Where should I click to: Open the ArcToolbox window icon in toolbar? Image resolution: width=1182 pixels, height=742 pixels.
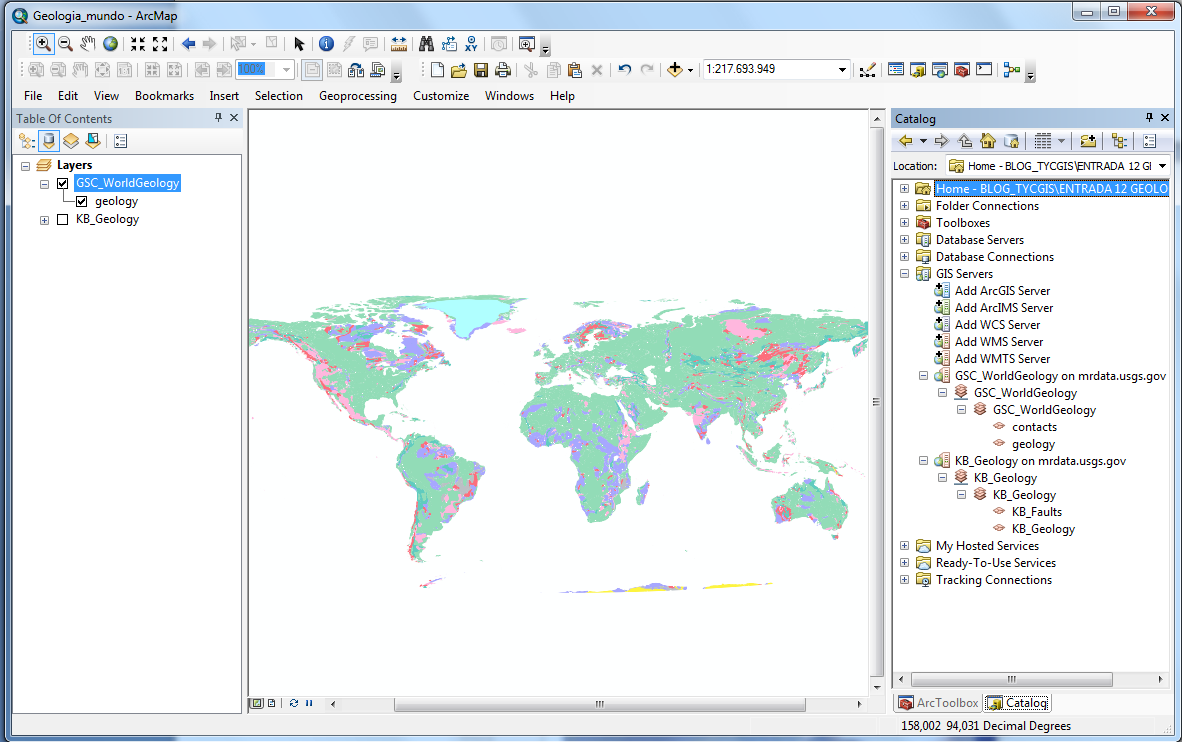[x=962, y=70]
